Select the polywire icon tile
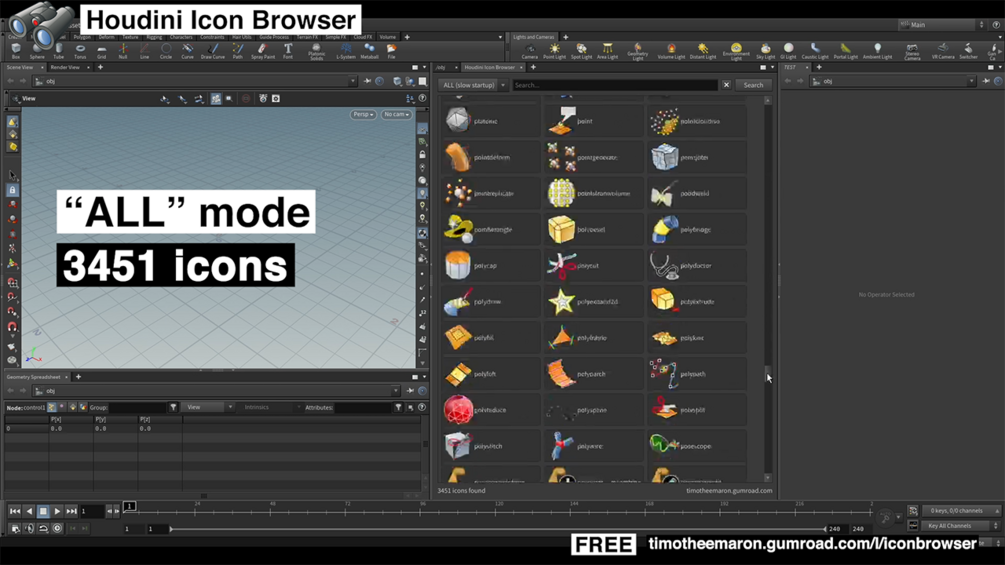 [594, 446]
